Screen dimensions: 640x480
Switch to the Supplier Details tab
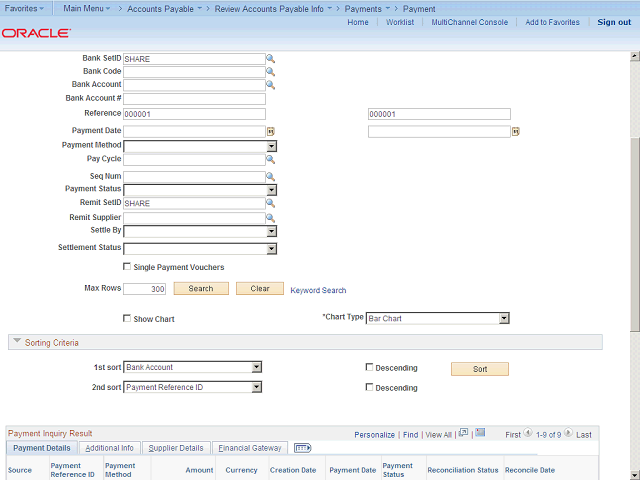(x=176, y=448)
